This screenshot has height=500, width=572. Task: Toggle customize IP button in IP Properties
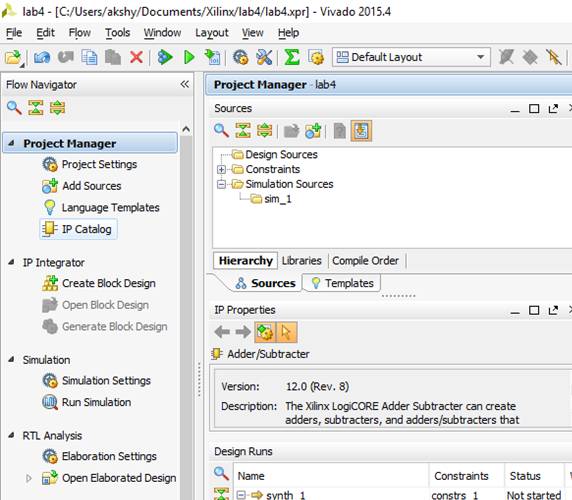pos(265,332)
